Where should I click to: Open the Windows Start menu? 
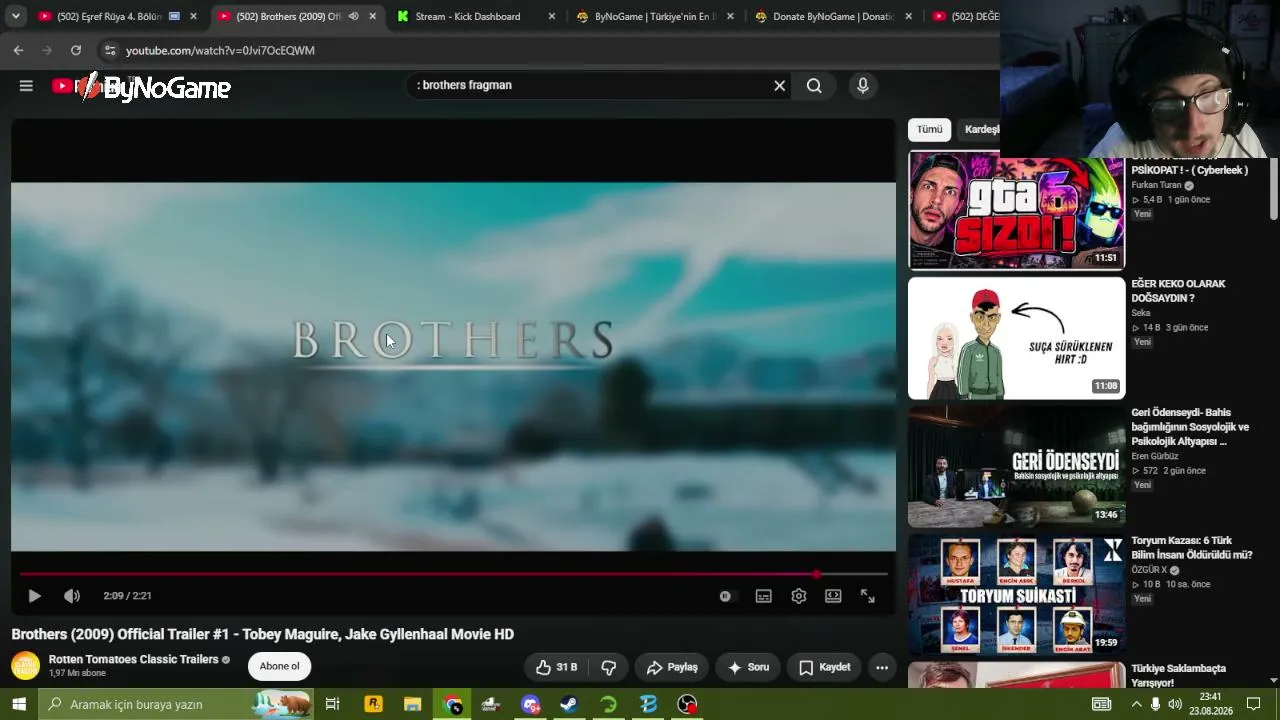pos(18,704)
